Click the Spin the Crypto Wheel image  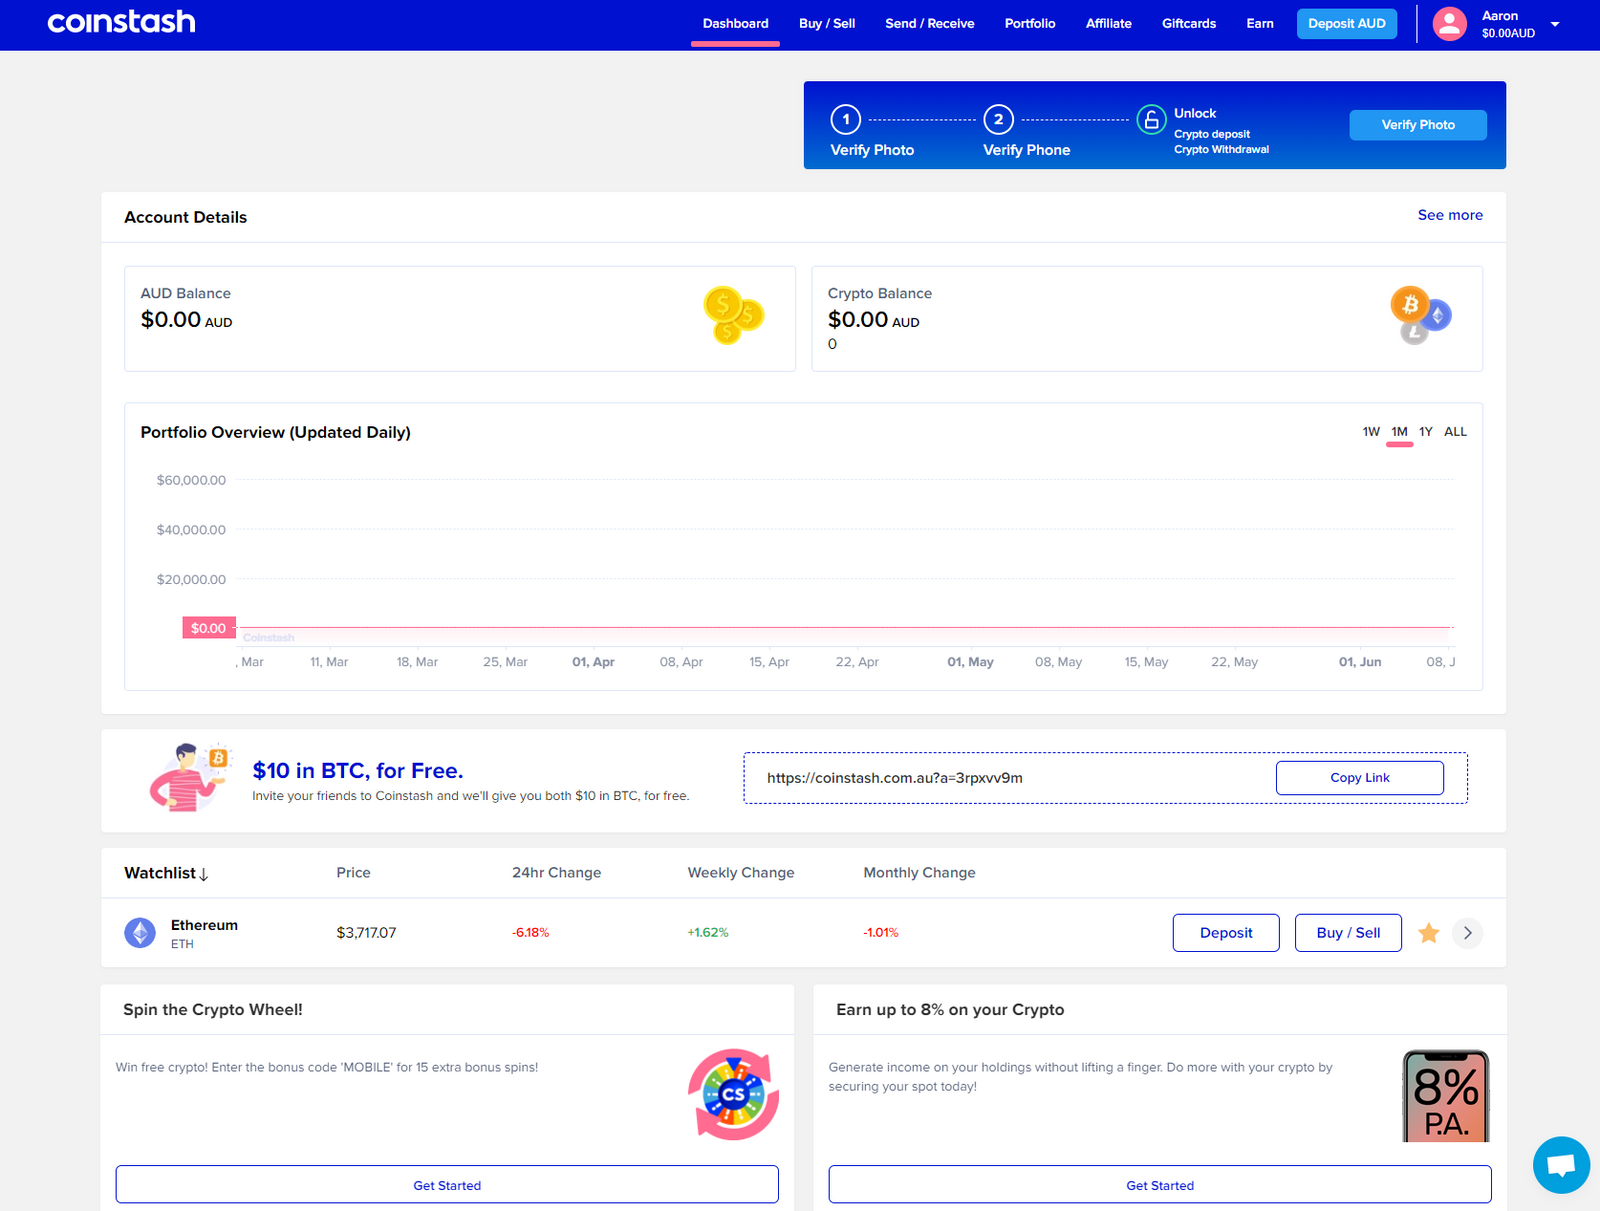coord(734,1094)
